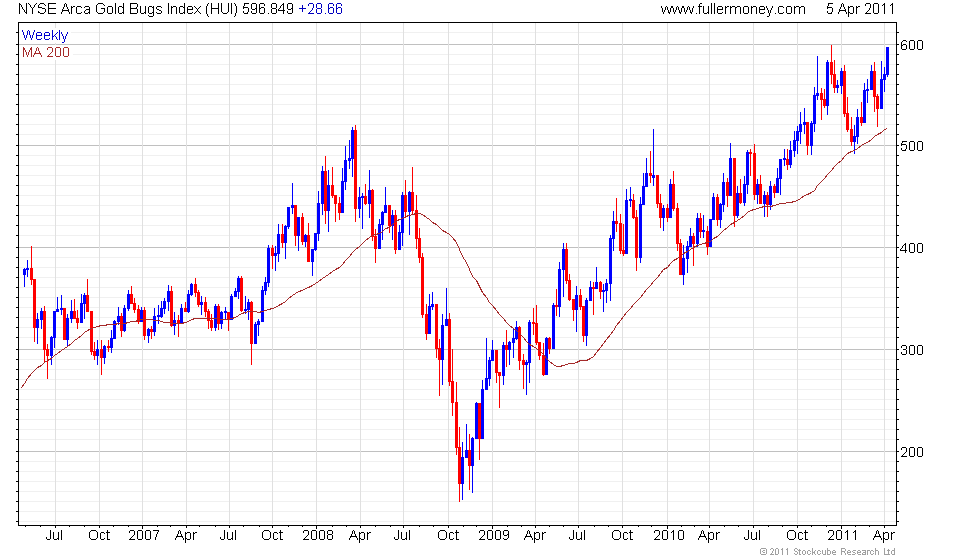Open the www.fullermoney.com text
This screenshot has height=560, width=980.
[732, 9]
